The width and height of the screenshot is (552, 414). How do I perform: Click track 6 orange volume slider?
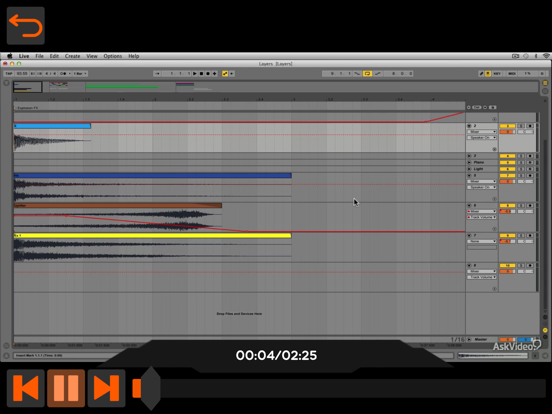point(507,211)
